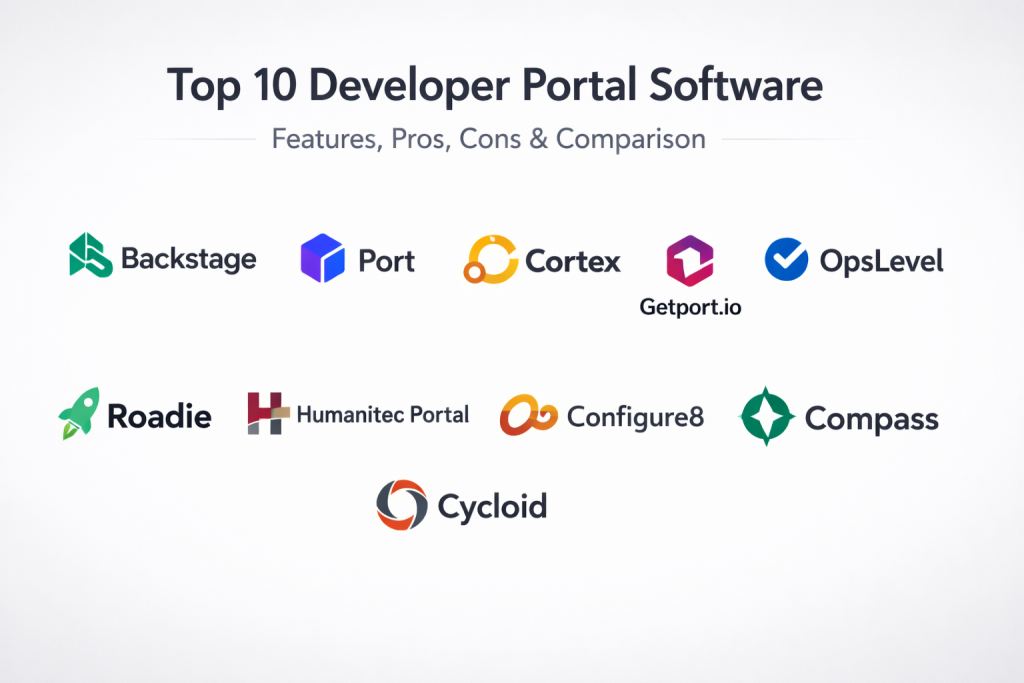Click the Backstage name text
This screenshot has height=683, width=1024.
pos(188,259)
